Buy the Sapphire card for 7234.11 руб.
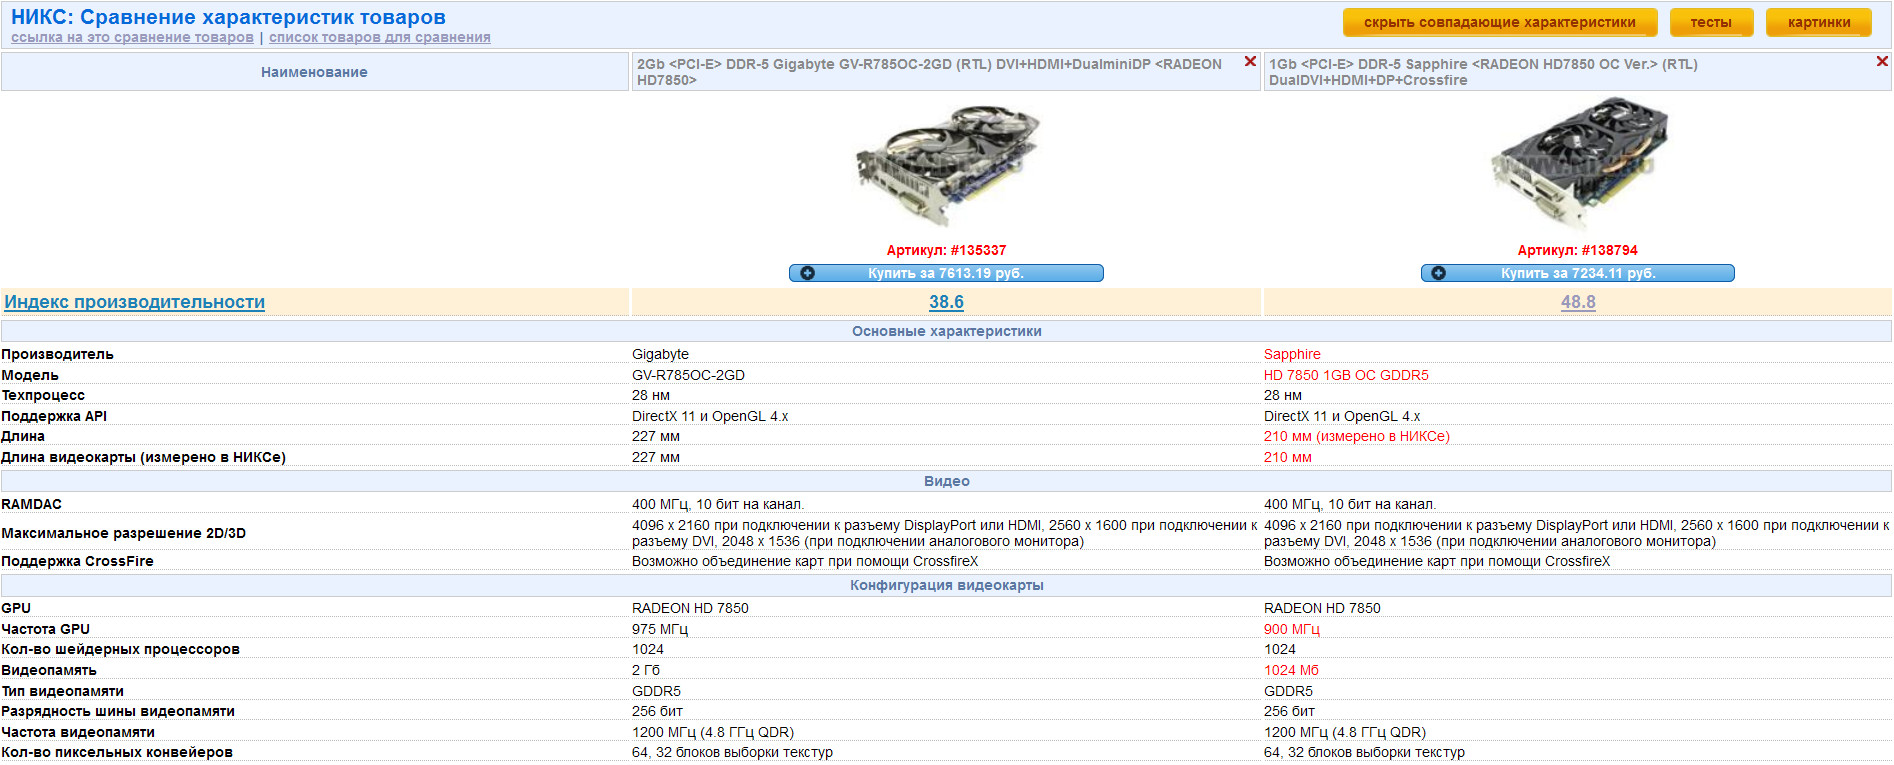The image size is (1894, 765). point(1578,273)
